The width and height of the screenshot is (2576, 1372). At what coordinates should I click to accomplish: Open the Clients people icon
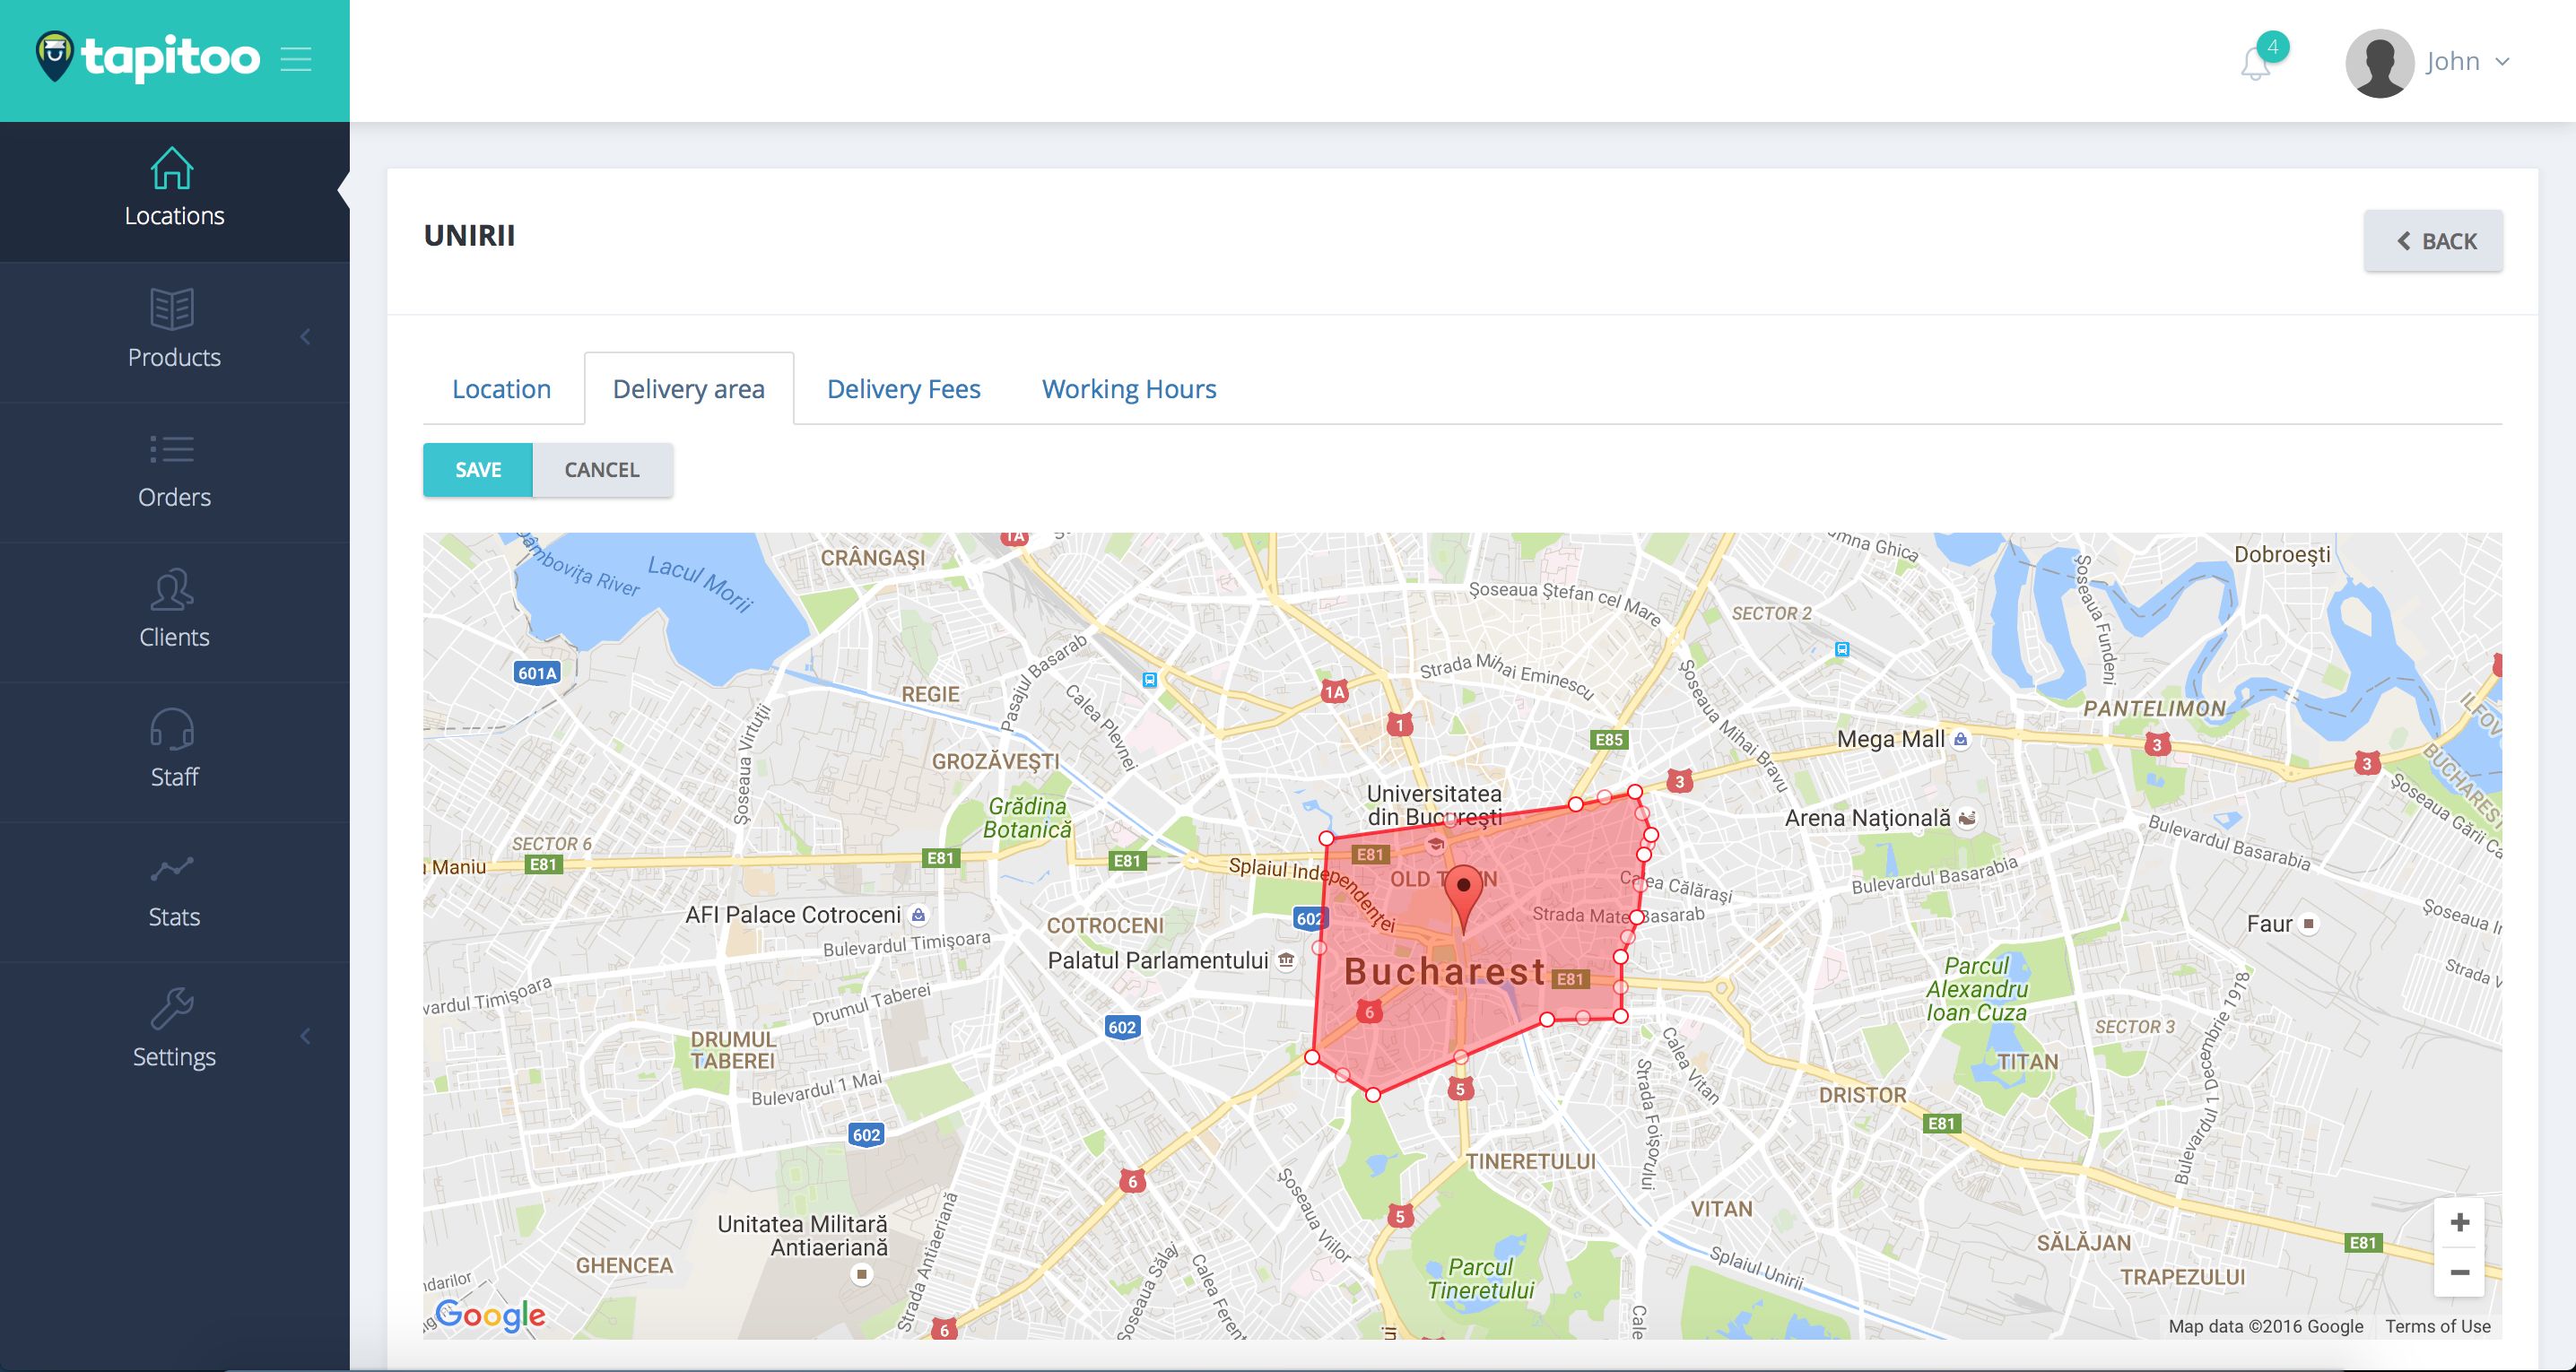coord(172,589)
